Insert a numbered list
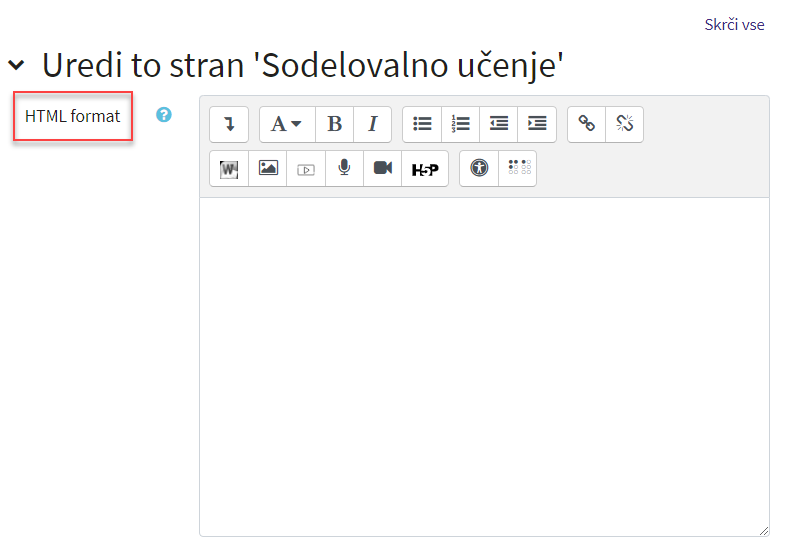The width and height of the screenshot is (788, 549). 460,124
